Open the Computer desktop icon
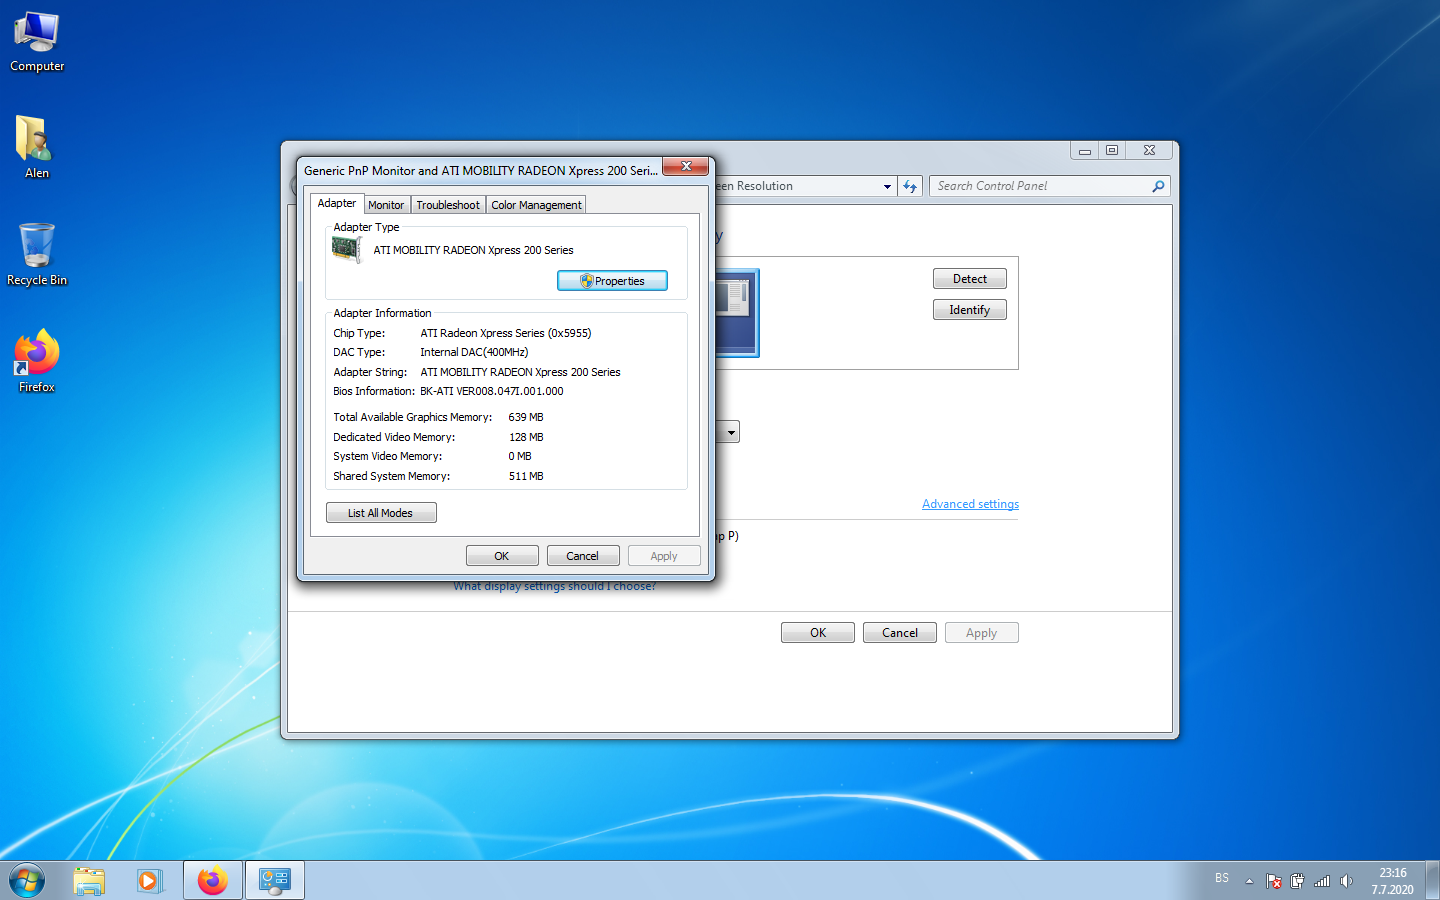Image resolution: width=1440 pixels, height=900 pixels. 37,42
